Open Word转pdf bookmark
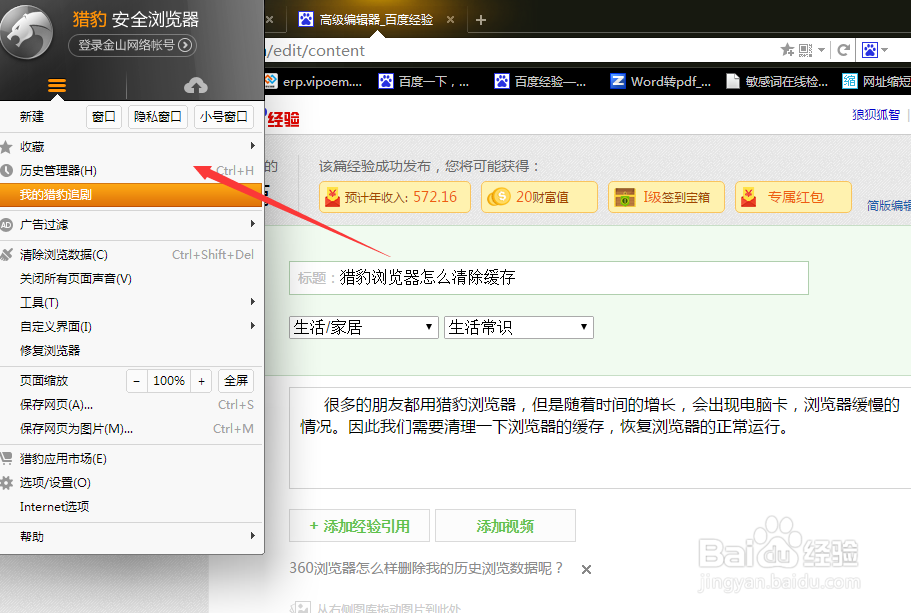Viewport: 911px width, 613px height. click(661, 81)
